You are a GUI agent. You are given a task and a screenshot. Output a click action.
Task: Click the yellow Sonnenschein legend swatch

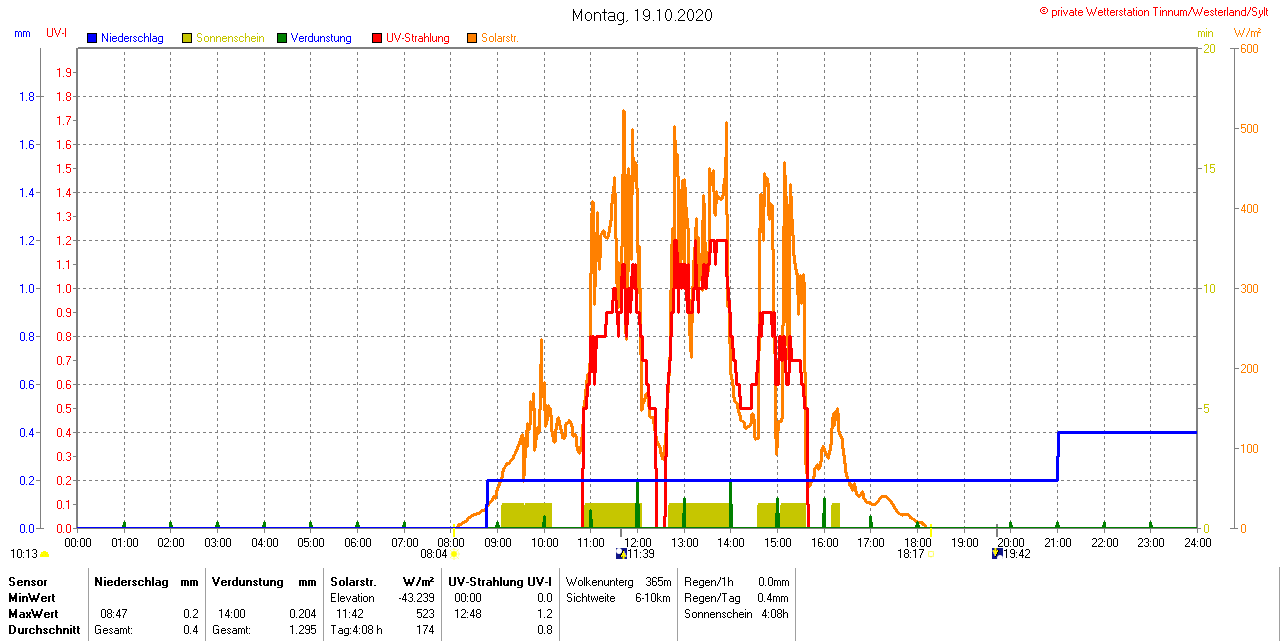(x=187, y=38)
